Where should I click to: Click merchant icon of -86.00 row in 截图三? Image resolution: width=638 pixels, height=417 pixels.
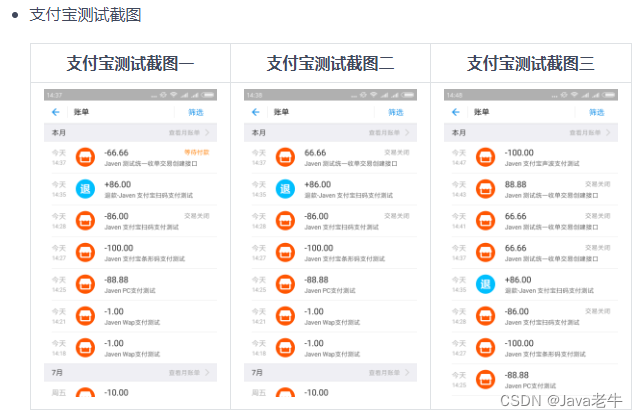[x=485, y=316]
